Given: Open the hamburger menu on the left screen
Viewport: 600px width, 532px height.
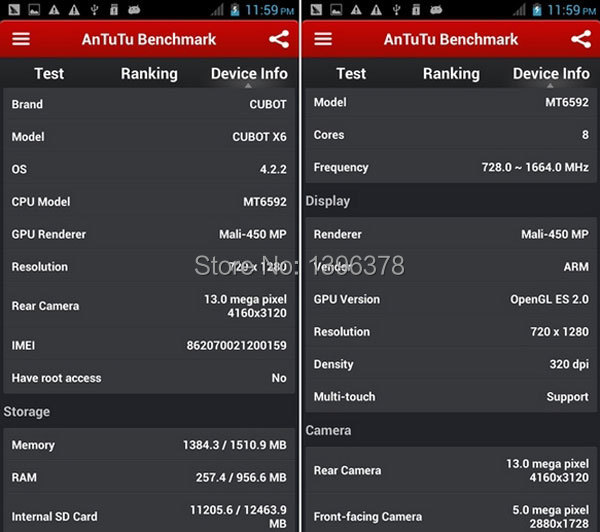Looking at the screenshot, I should point(21,40).
